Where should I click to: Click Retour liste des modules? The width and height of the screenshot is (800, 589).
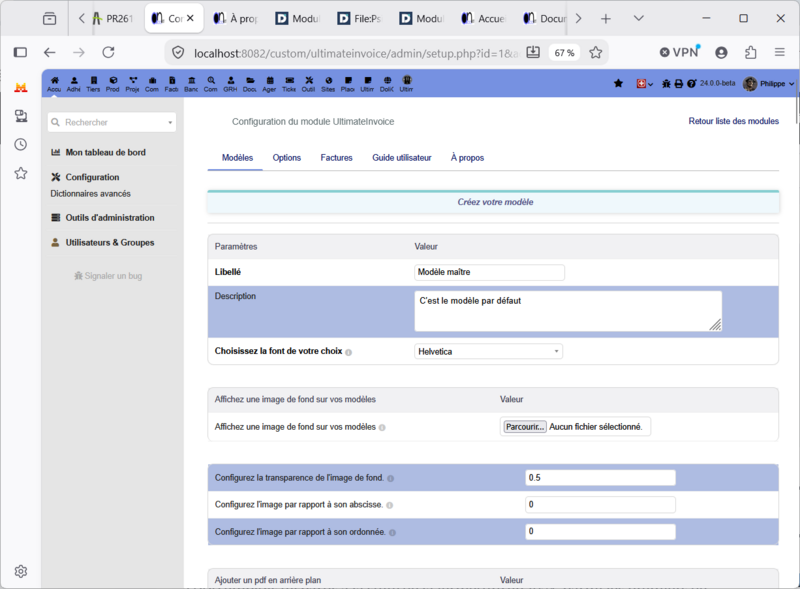[x=734, y=121]
